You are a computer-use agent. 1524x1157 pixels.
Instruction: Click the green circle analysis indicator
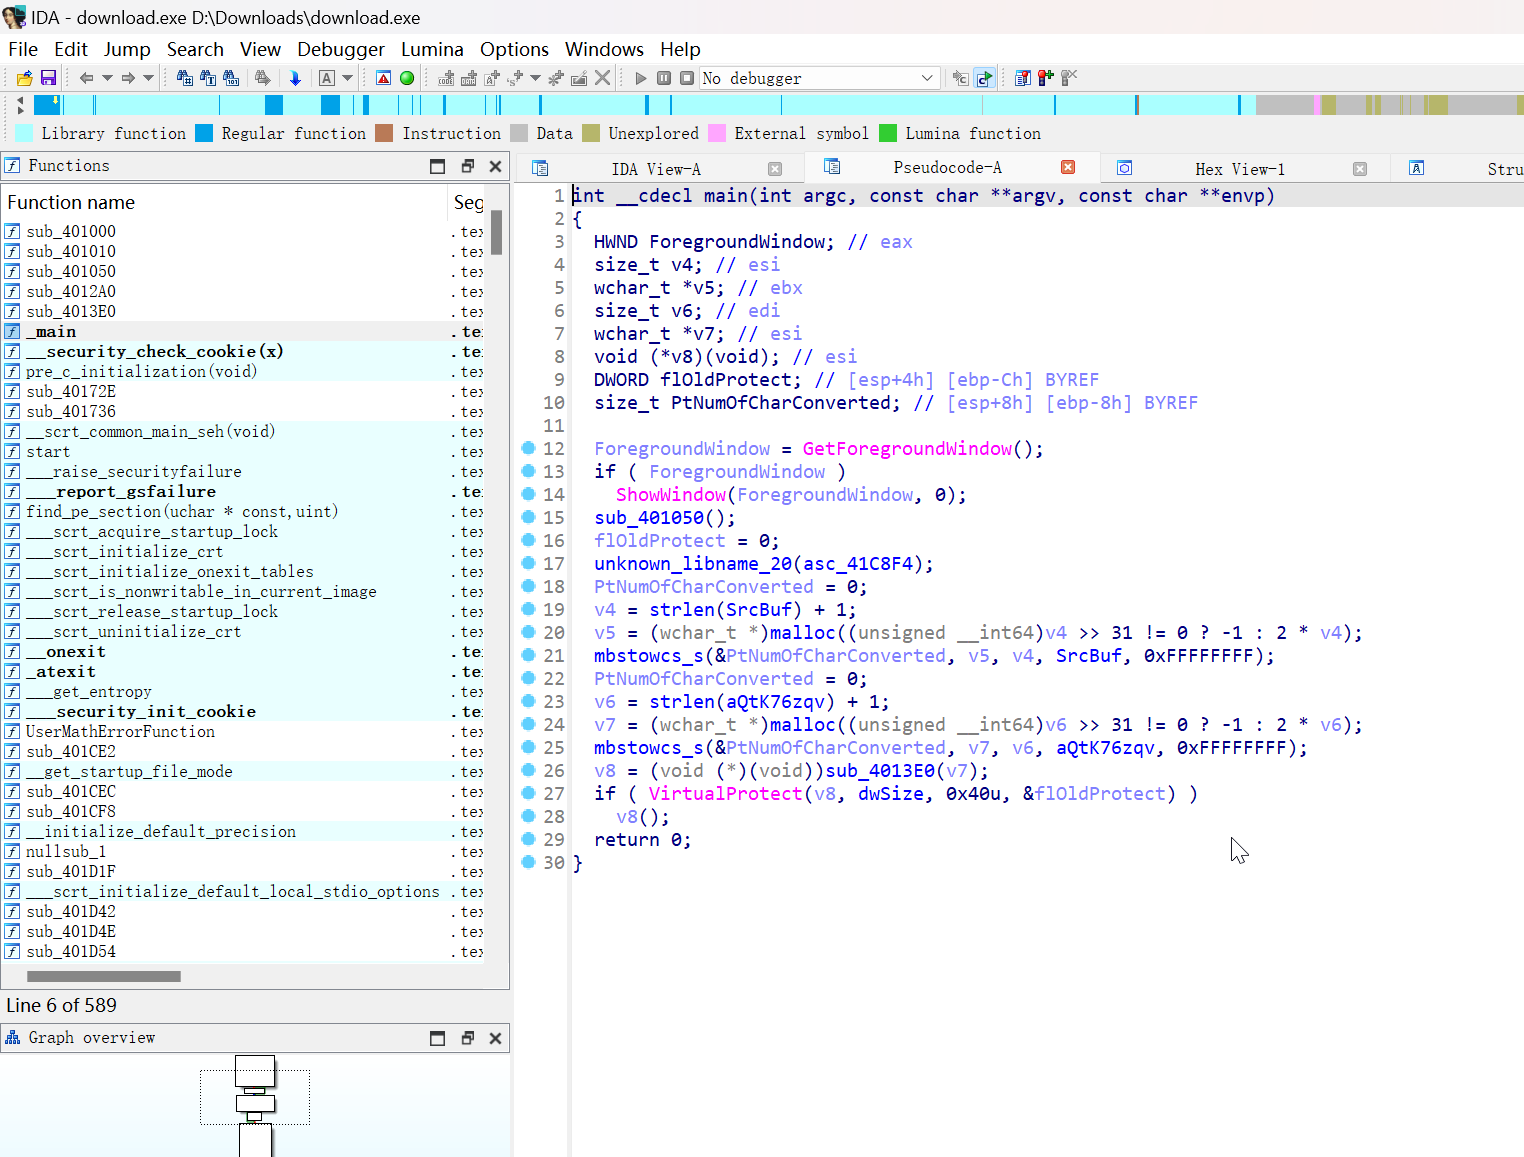407,78
